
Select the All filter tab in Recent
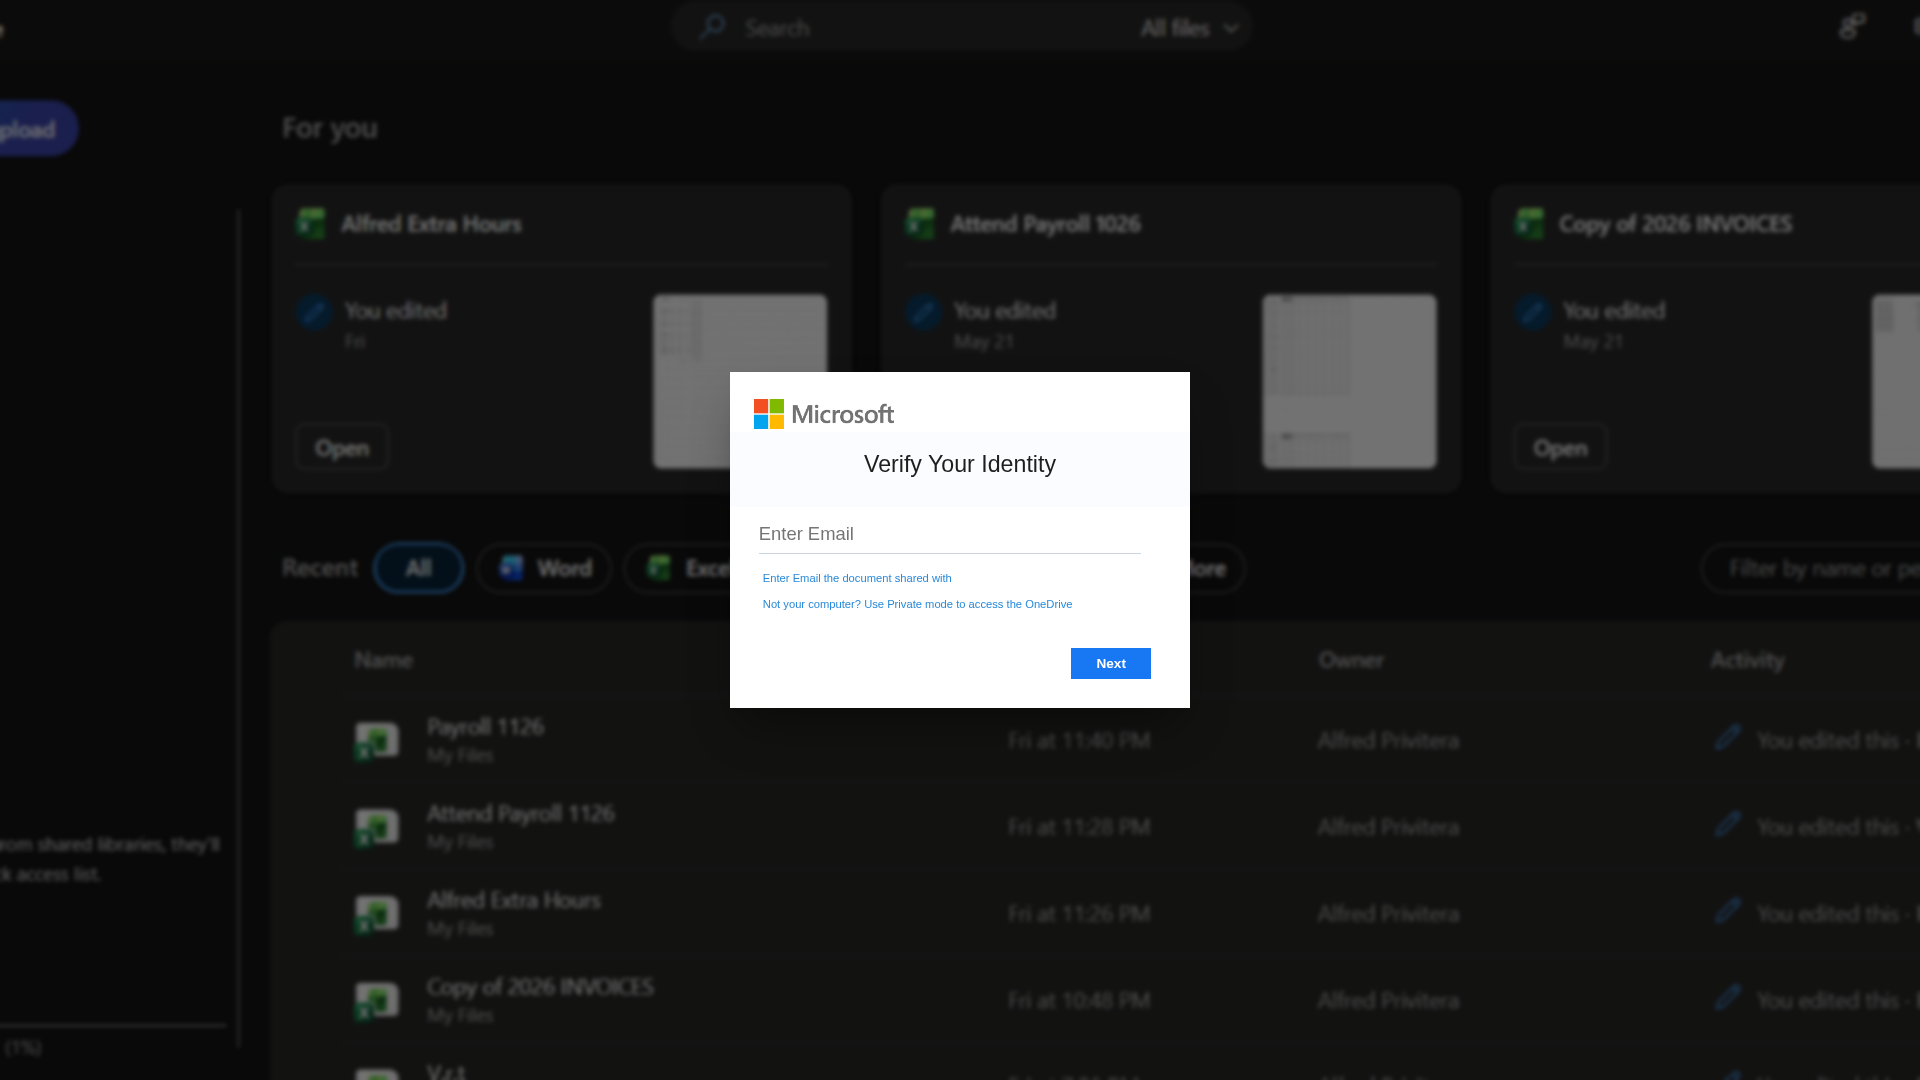tap(418, 568)
